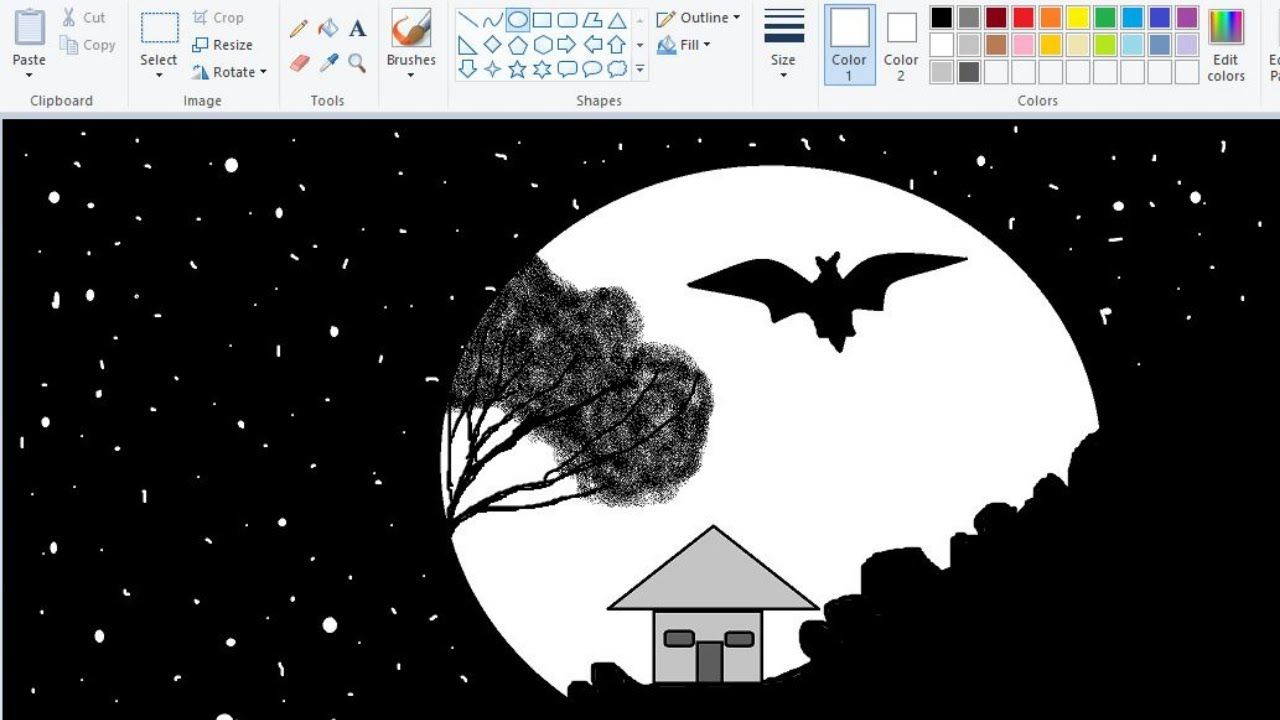Click the house door on canvas

709,662
